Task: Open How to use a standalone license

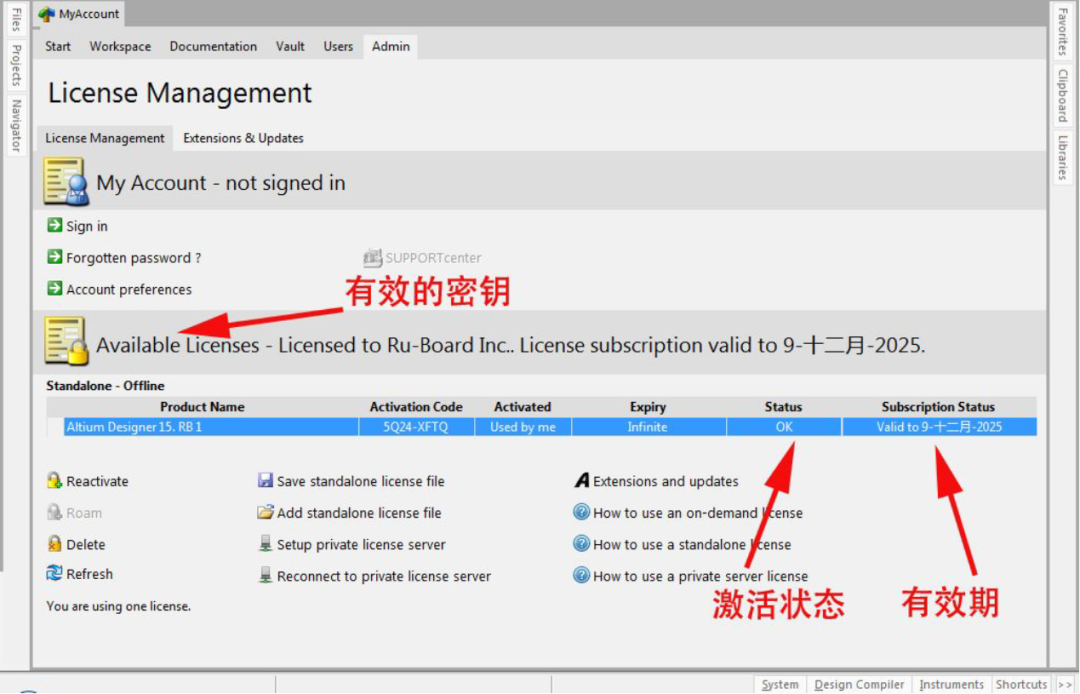Action: pos(692,545)
